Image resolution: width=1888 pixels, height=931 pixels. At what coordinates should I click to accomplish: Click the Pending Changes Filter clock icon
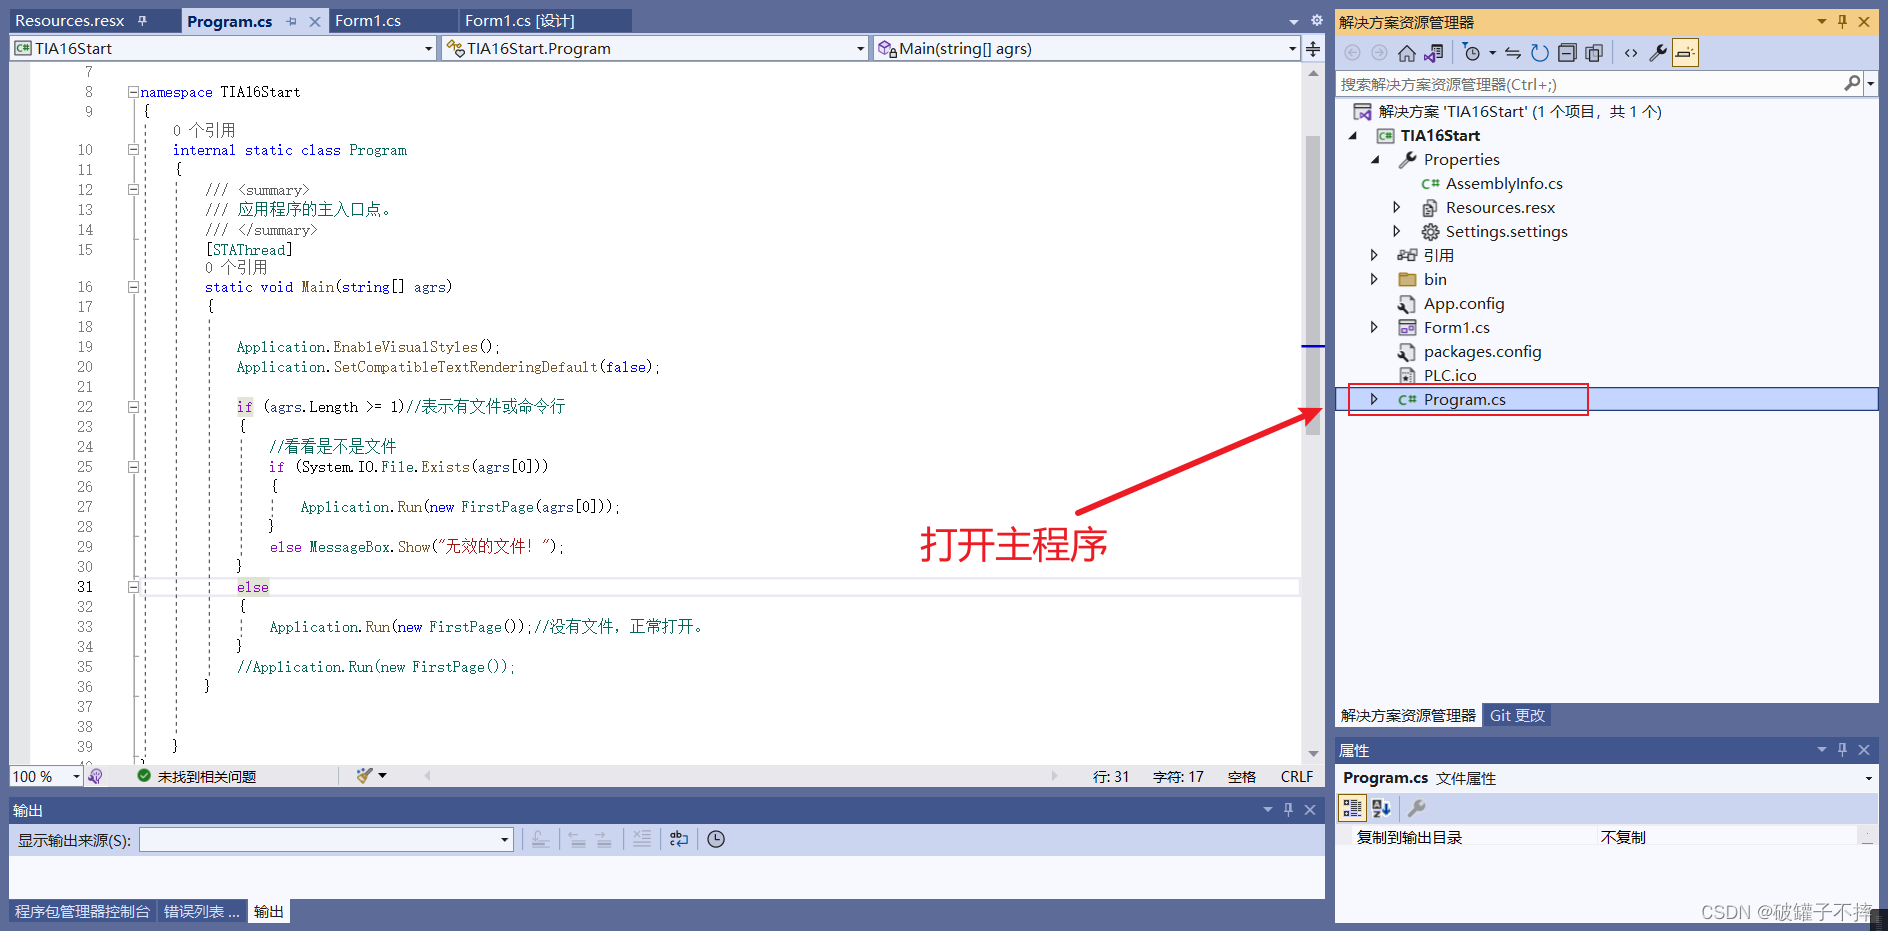click(1472, 52)
